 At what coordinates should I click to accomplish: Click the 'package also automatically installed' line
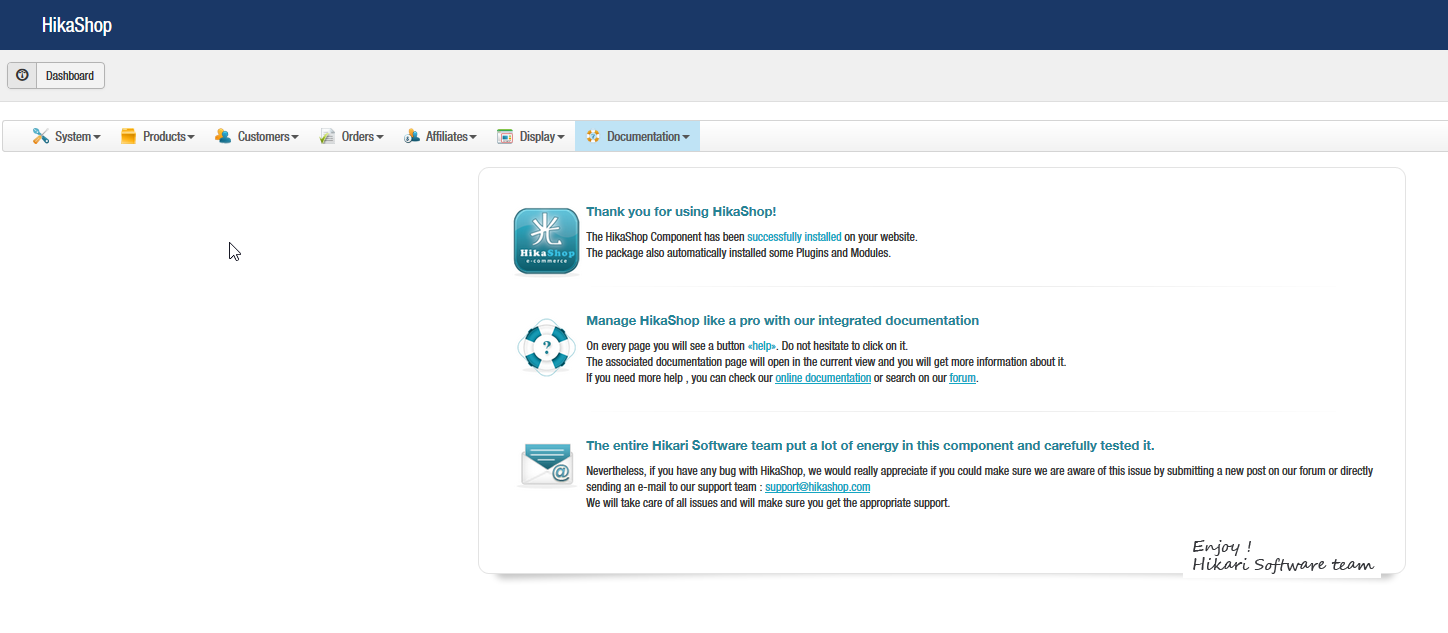[738, 253]
